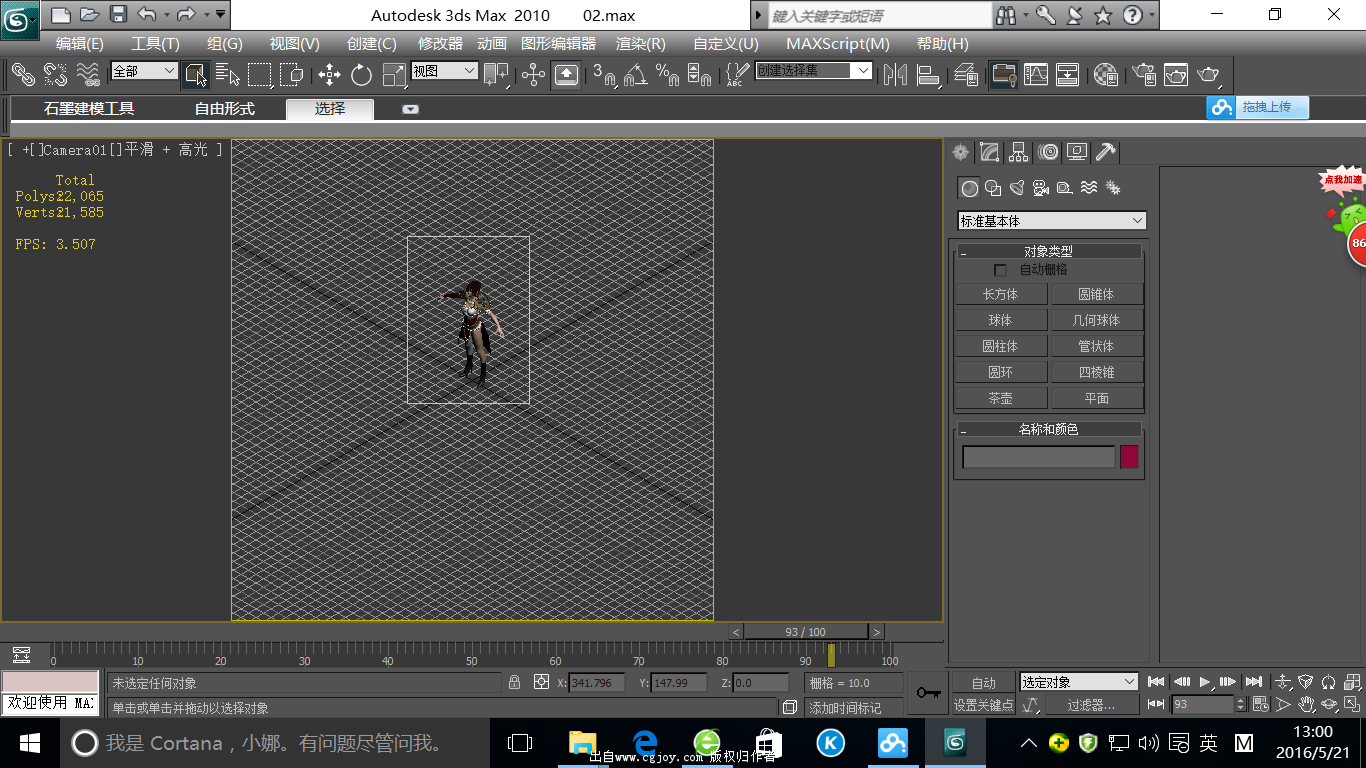Select the Systems category icon

(1113, 188)
